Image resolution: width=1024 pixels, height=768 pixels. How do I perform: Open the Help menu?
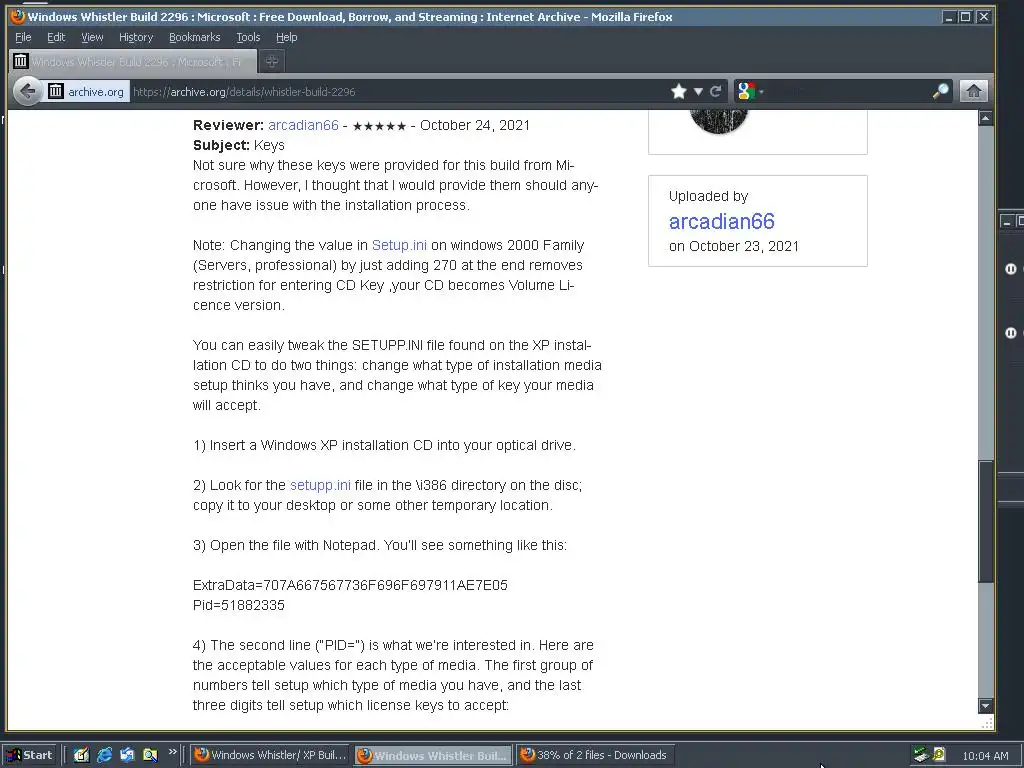click(286, 37)
